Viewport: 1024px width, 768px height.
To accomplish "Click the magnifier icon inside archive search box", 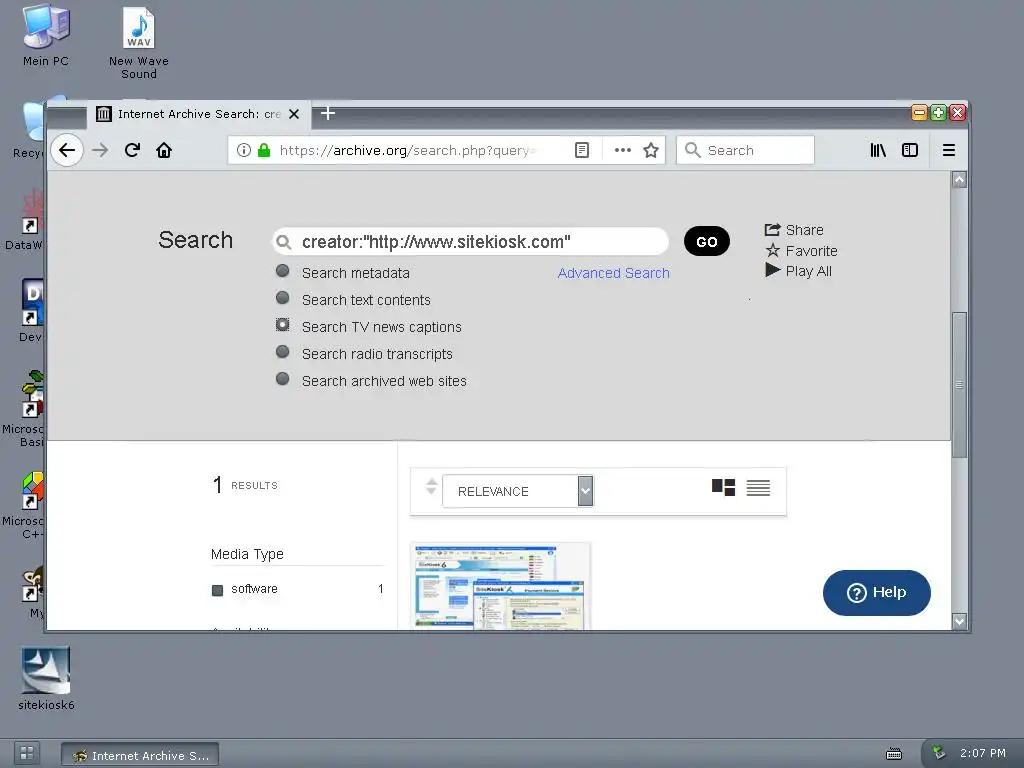I will 283,242.
